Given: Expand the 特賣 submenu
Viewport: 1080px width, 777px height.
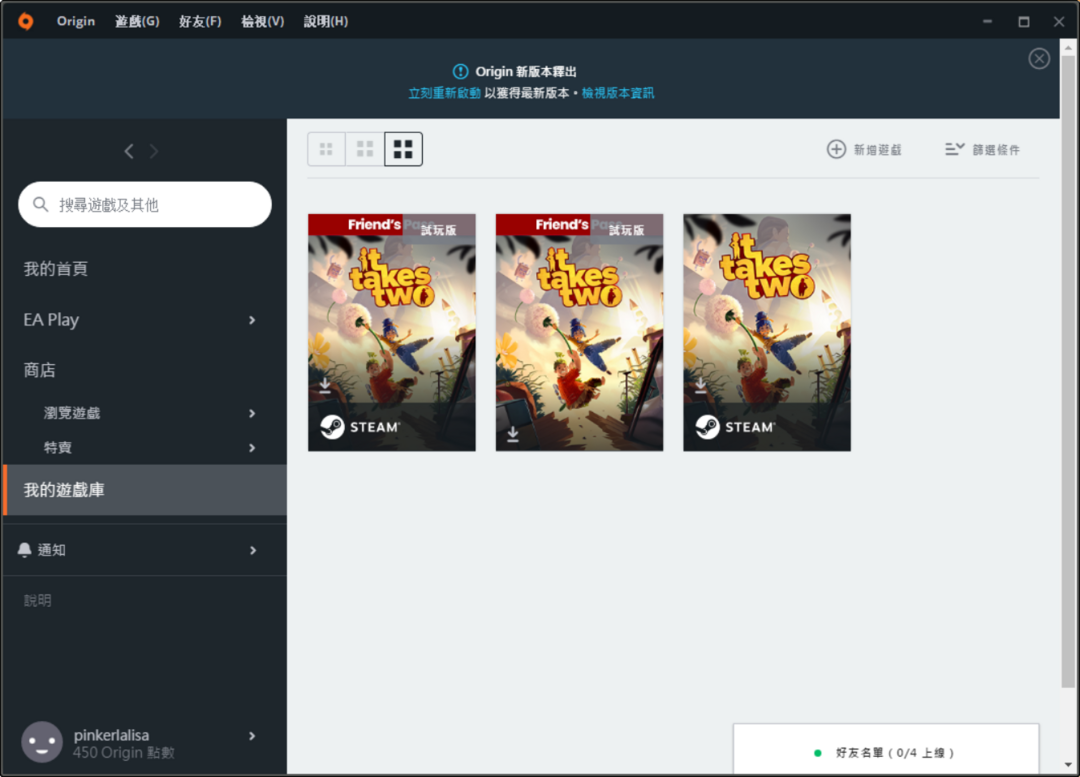Looking at the screenshot, I should (x=252, y=448).
